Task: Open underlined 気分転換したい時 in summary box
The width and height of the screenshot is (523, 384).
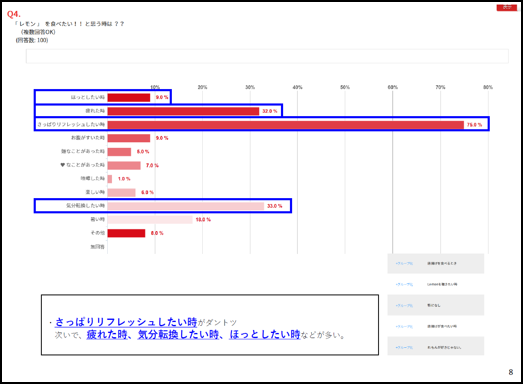Action: [x=178, y=334]
